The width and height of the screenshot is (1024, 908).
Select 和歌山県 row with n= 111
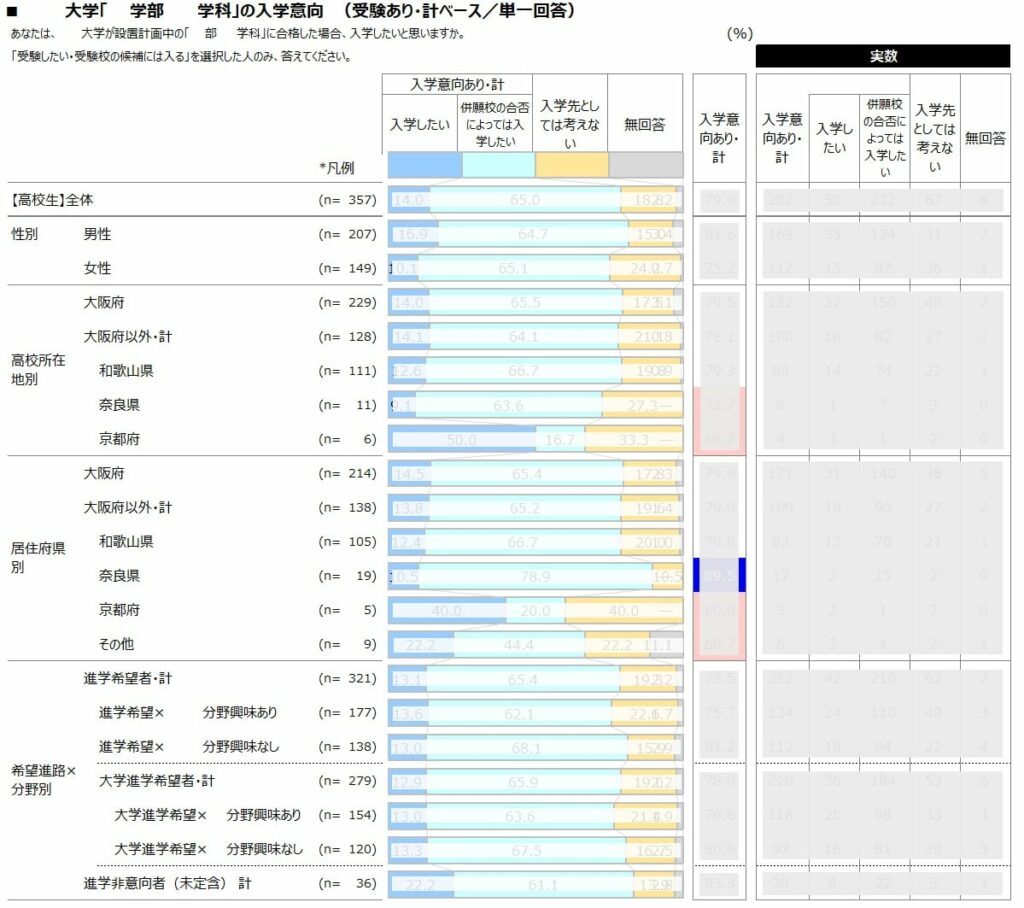tap(126, 370)
